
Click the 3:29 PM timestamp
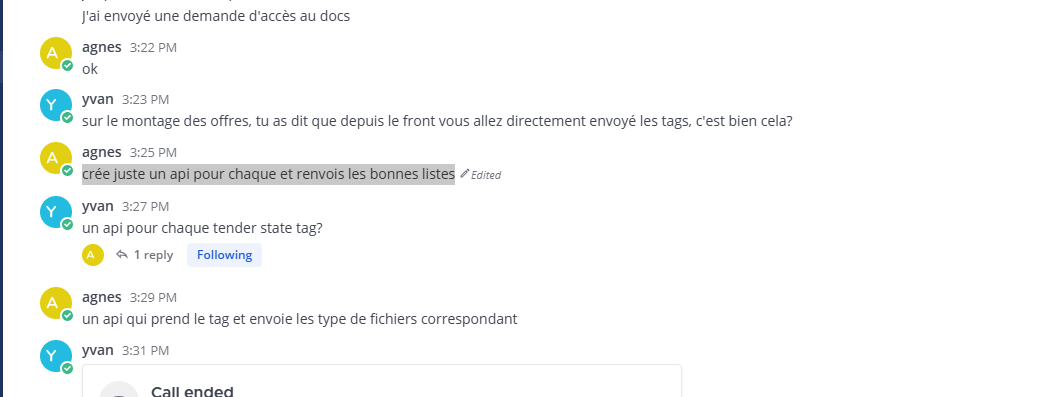[153, 298]
